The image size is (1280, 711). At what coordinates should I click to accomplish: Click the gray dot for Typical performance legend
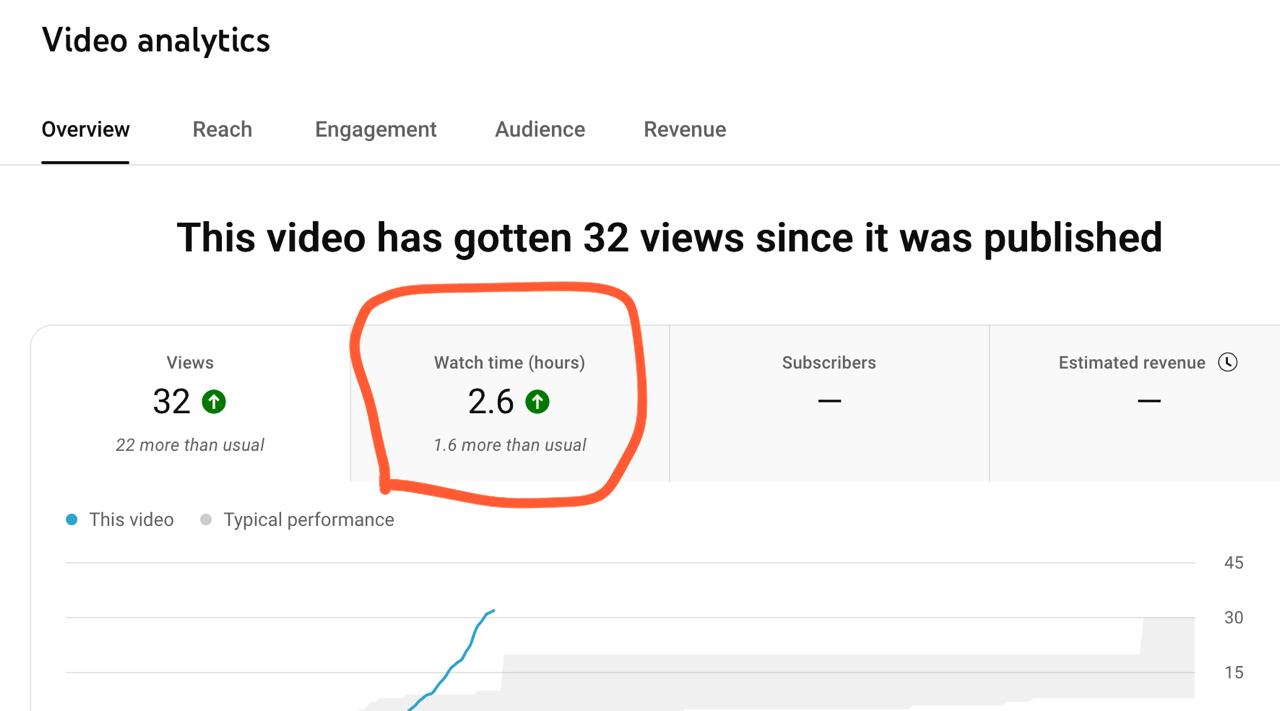(x=206, y=520)
